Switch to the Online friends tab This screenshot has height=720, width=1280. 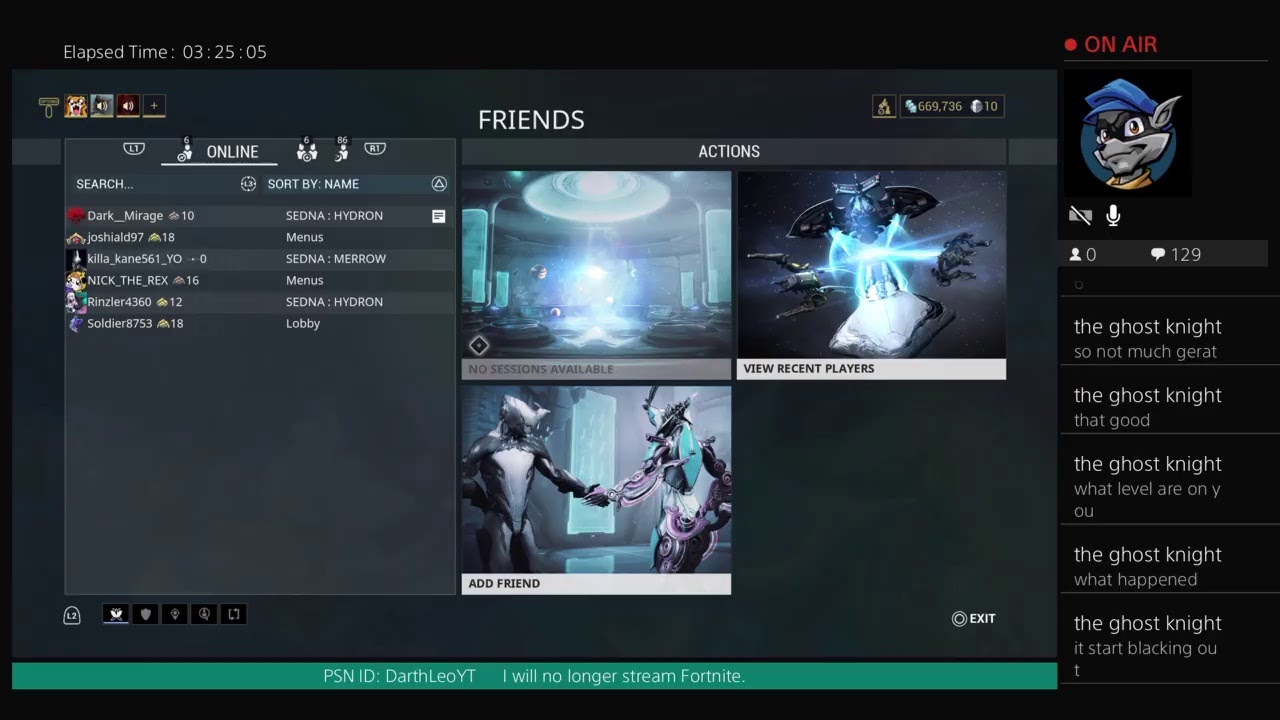pos(220,151)
